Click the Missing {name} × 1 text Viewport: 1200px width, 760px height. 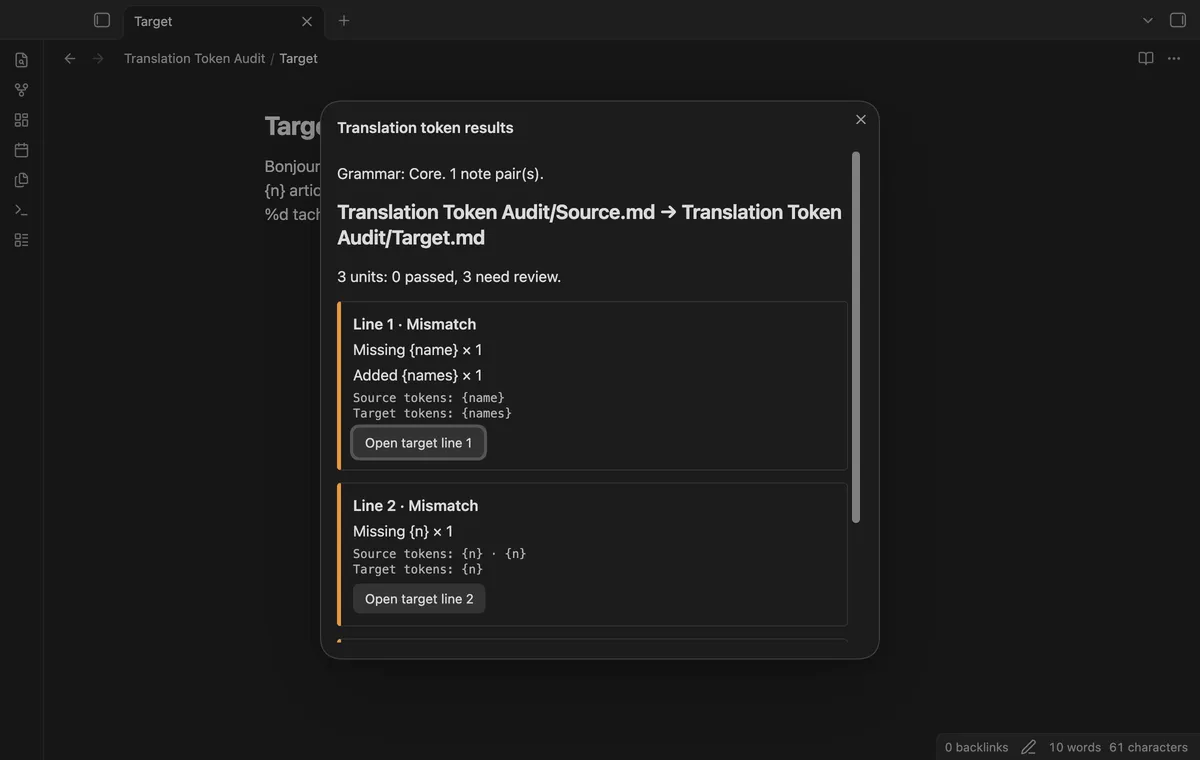pyautogui.click(x=417, y=350)
